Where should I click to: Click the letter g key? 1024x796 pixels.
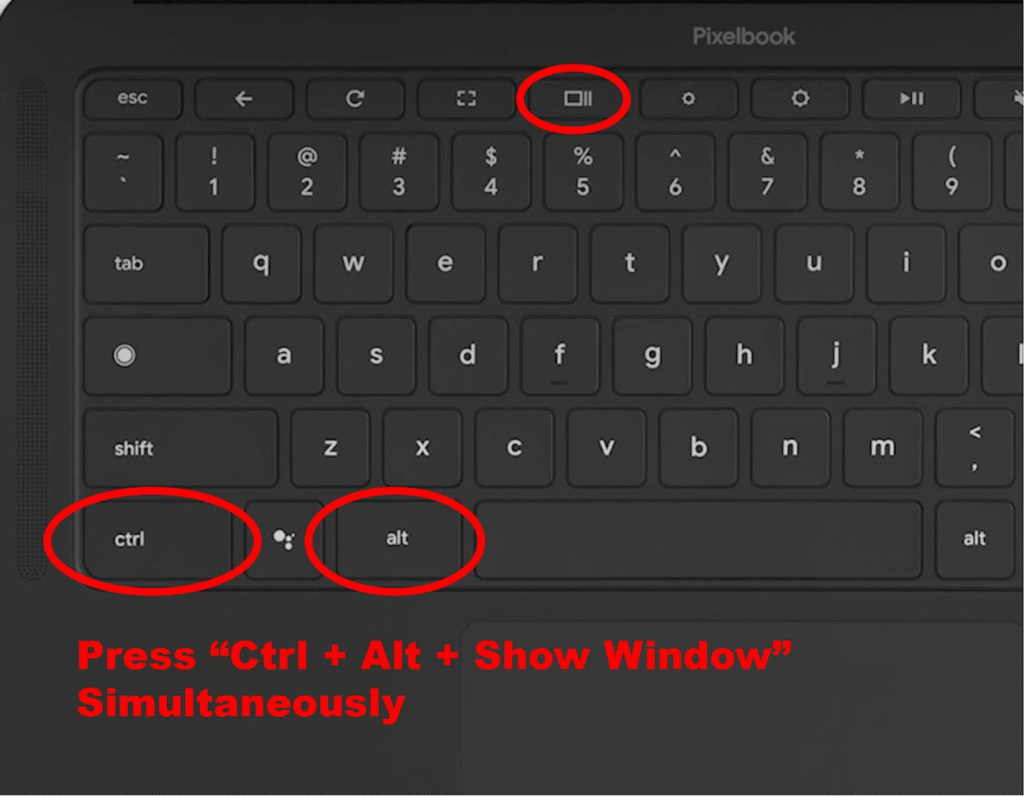point(652,356)
